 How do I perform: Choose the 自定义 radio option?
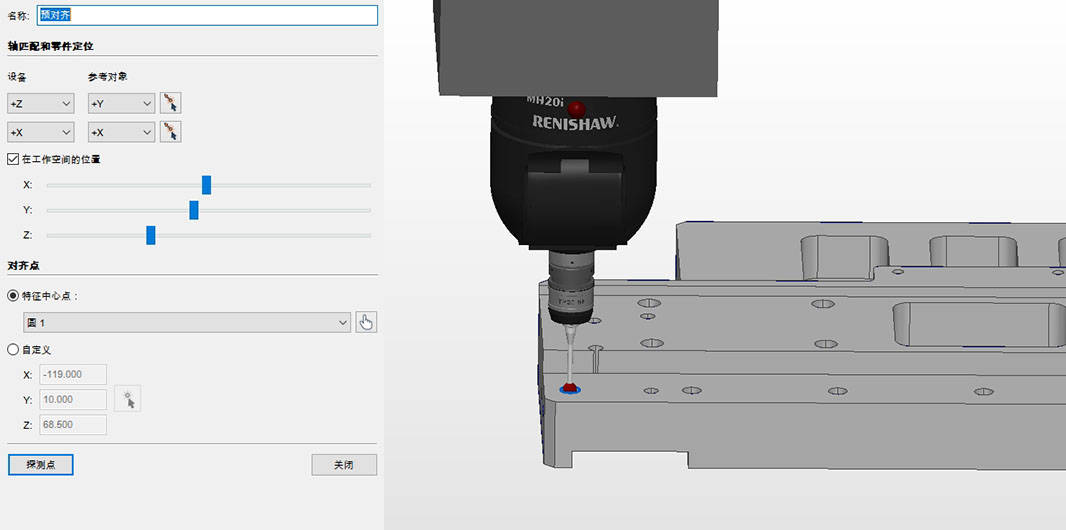tap(13, 350)
